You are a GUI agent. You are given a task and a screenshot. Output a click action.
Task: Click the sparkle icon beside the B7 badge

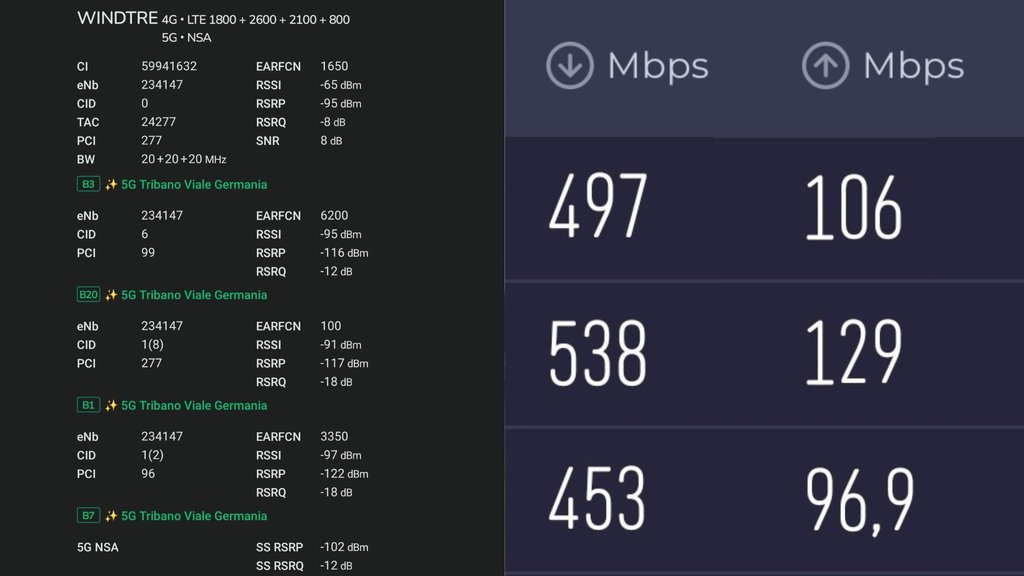click(x=111, y=516)
